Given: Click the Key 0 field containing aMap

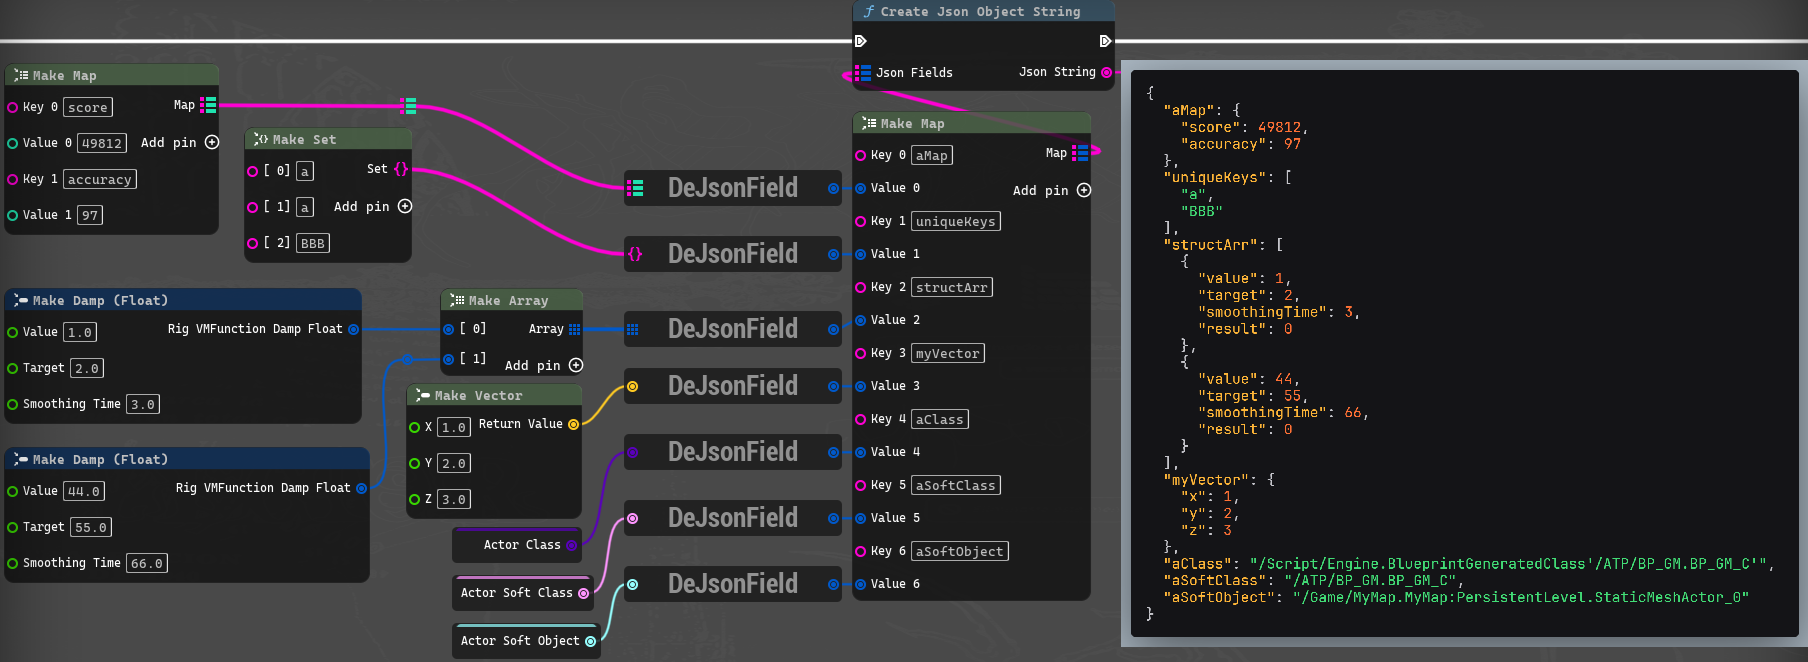Looking at the screenshot, I should (x=932, y=155).
